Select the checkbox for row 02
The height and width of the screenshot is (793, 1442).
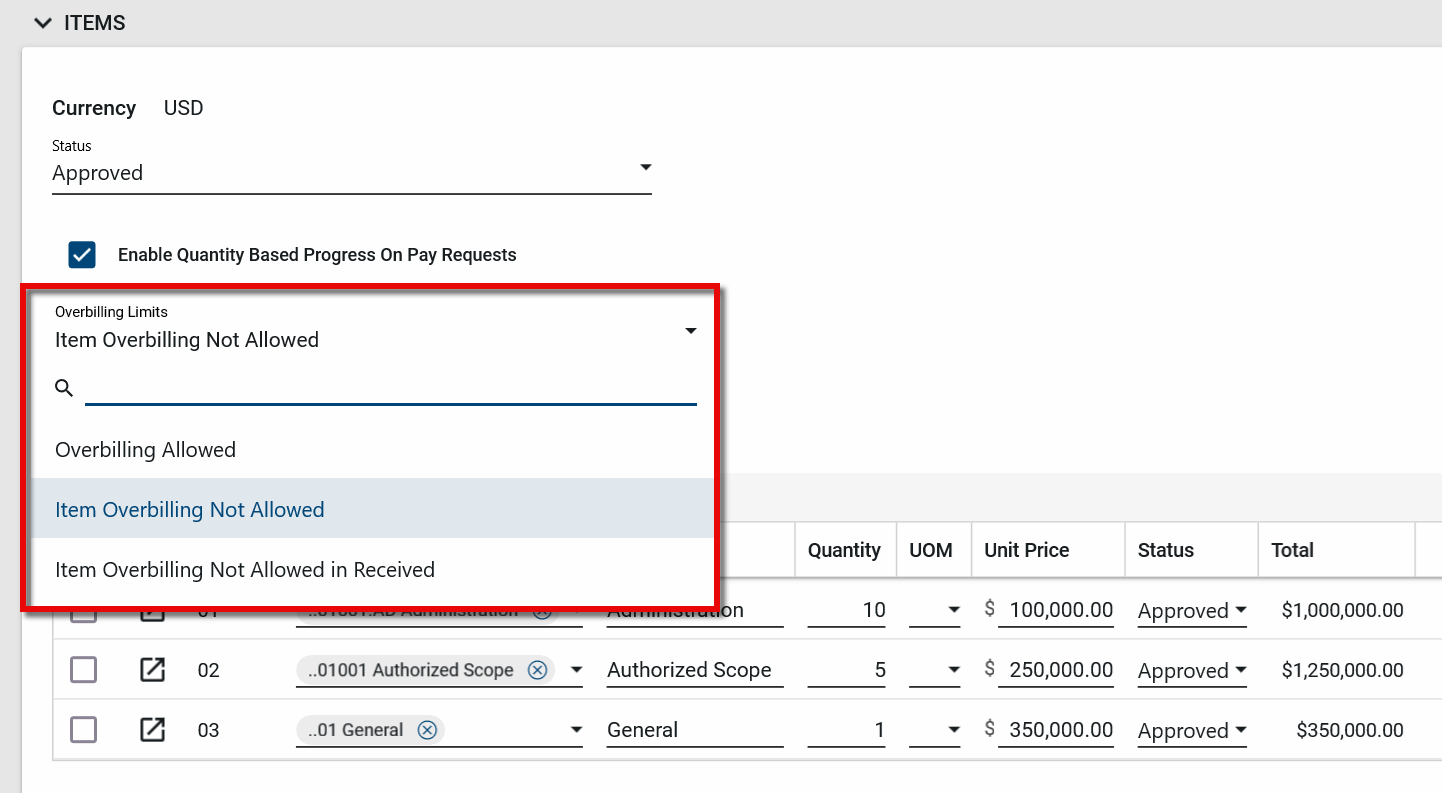[83, 670]
